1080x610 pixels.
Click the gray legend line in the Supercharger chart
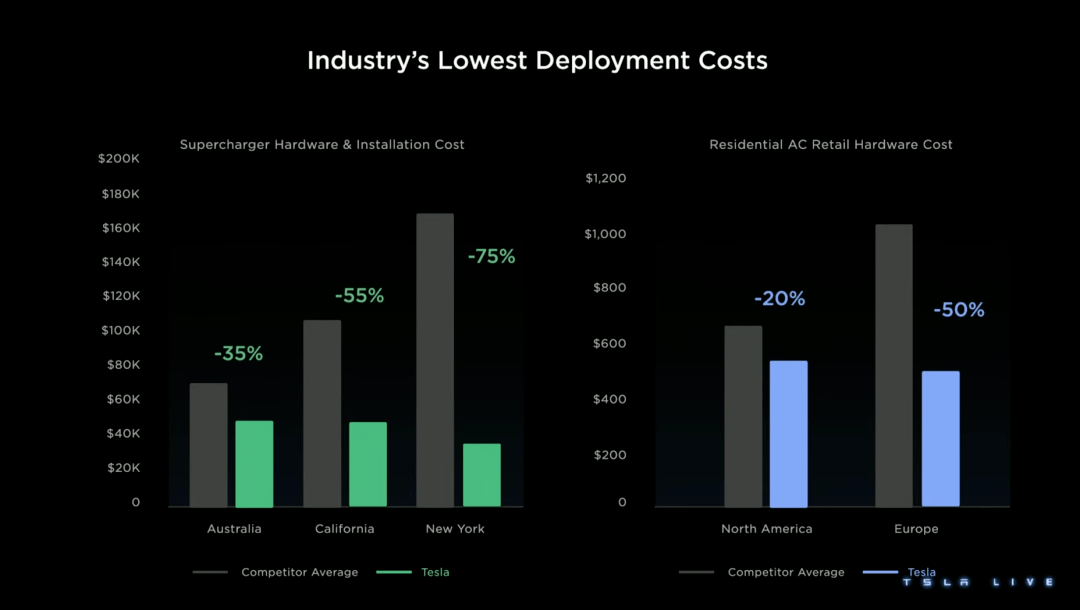(210, 572)
